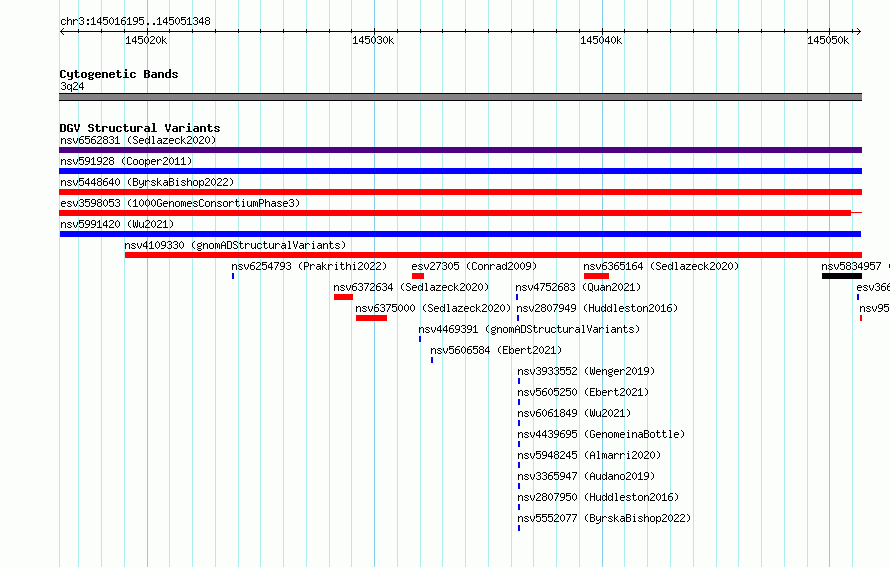This screenshot has width=890, height=567.
Task: Open variant label nsv5991420 (Wu2021)
Action: pyautogui.click(x=117, y=224)
